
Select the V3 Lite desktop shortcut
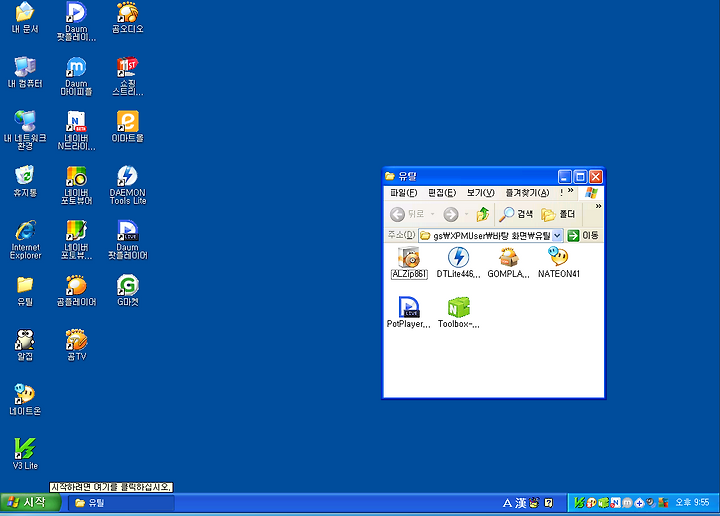click(x=25, y=454)
